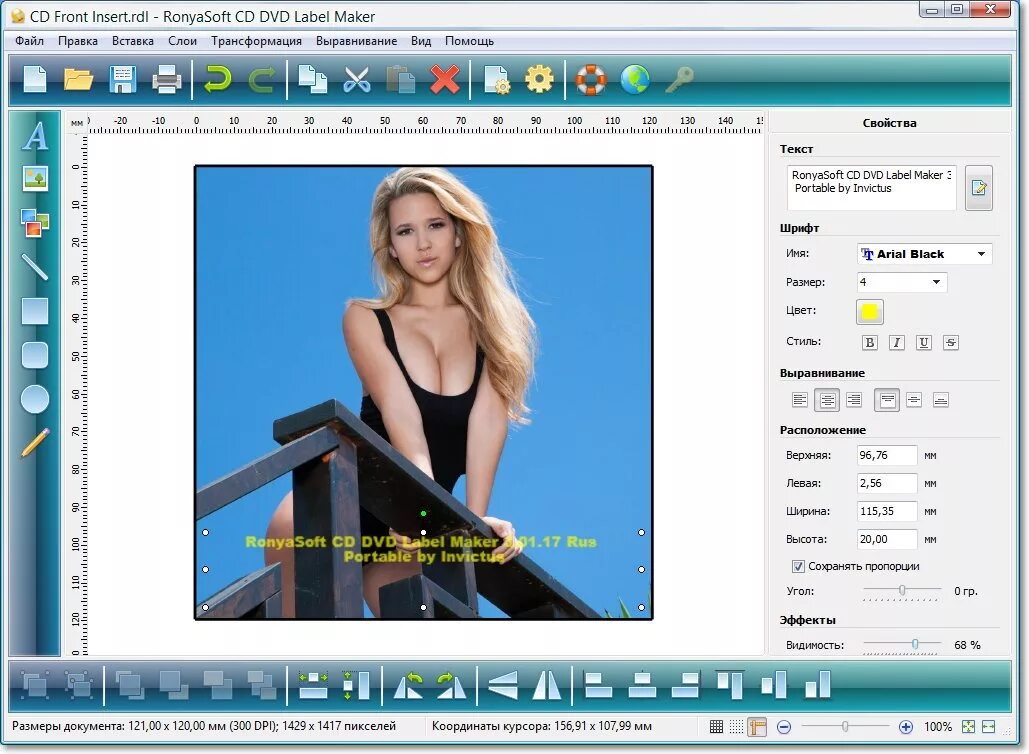Set text alignment to center
The image size is (1029, 754).
(x=827, y=400)
